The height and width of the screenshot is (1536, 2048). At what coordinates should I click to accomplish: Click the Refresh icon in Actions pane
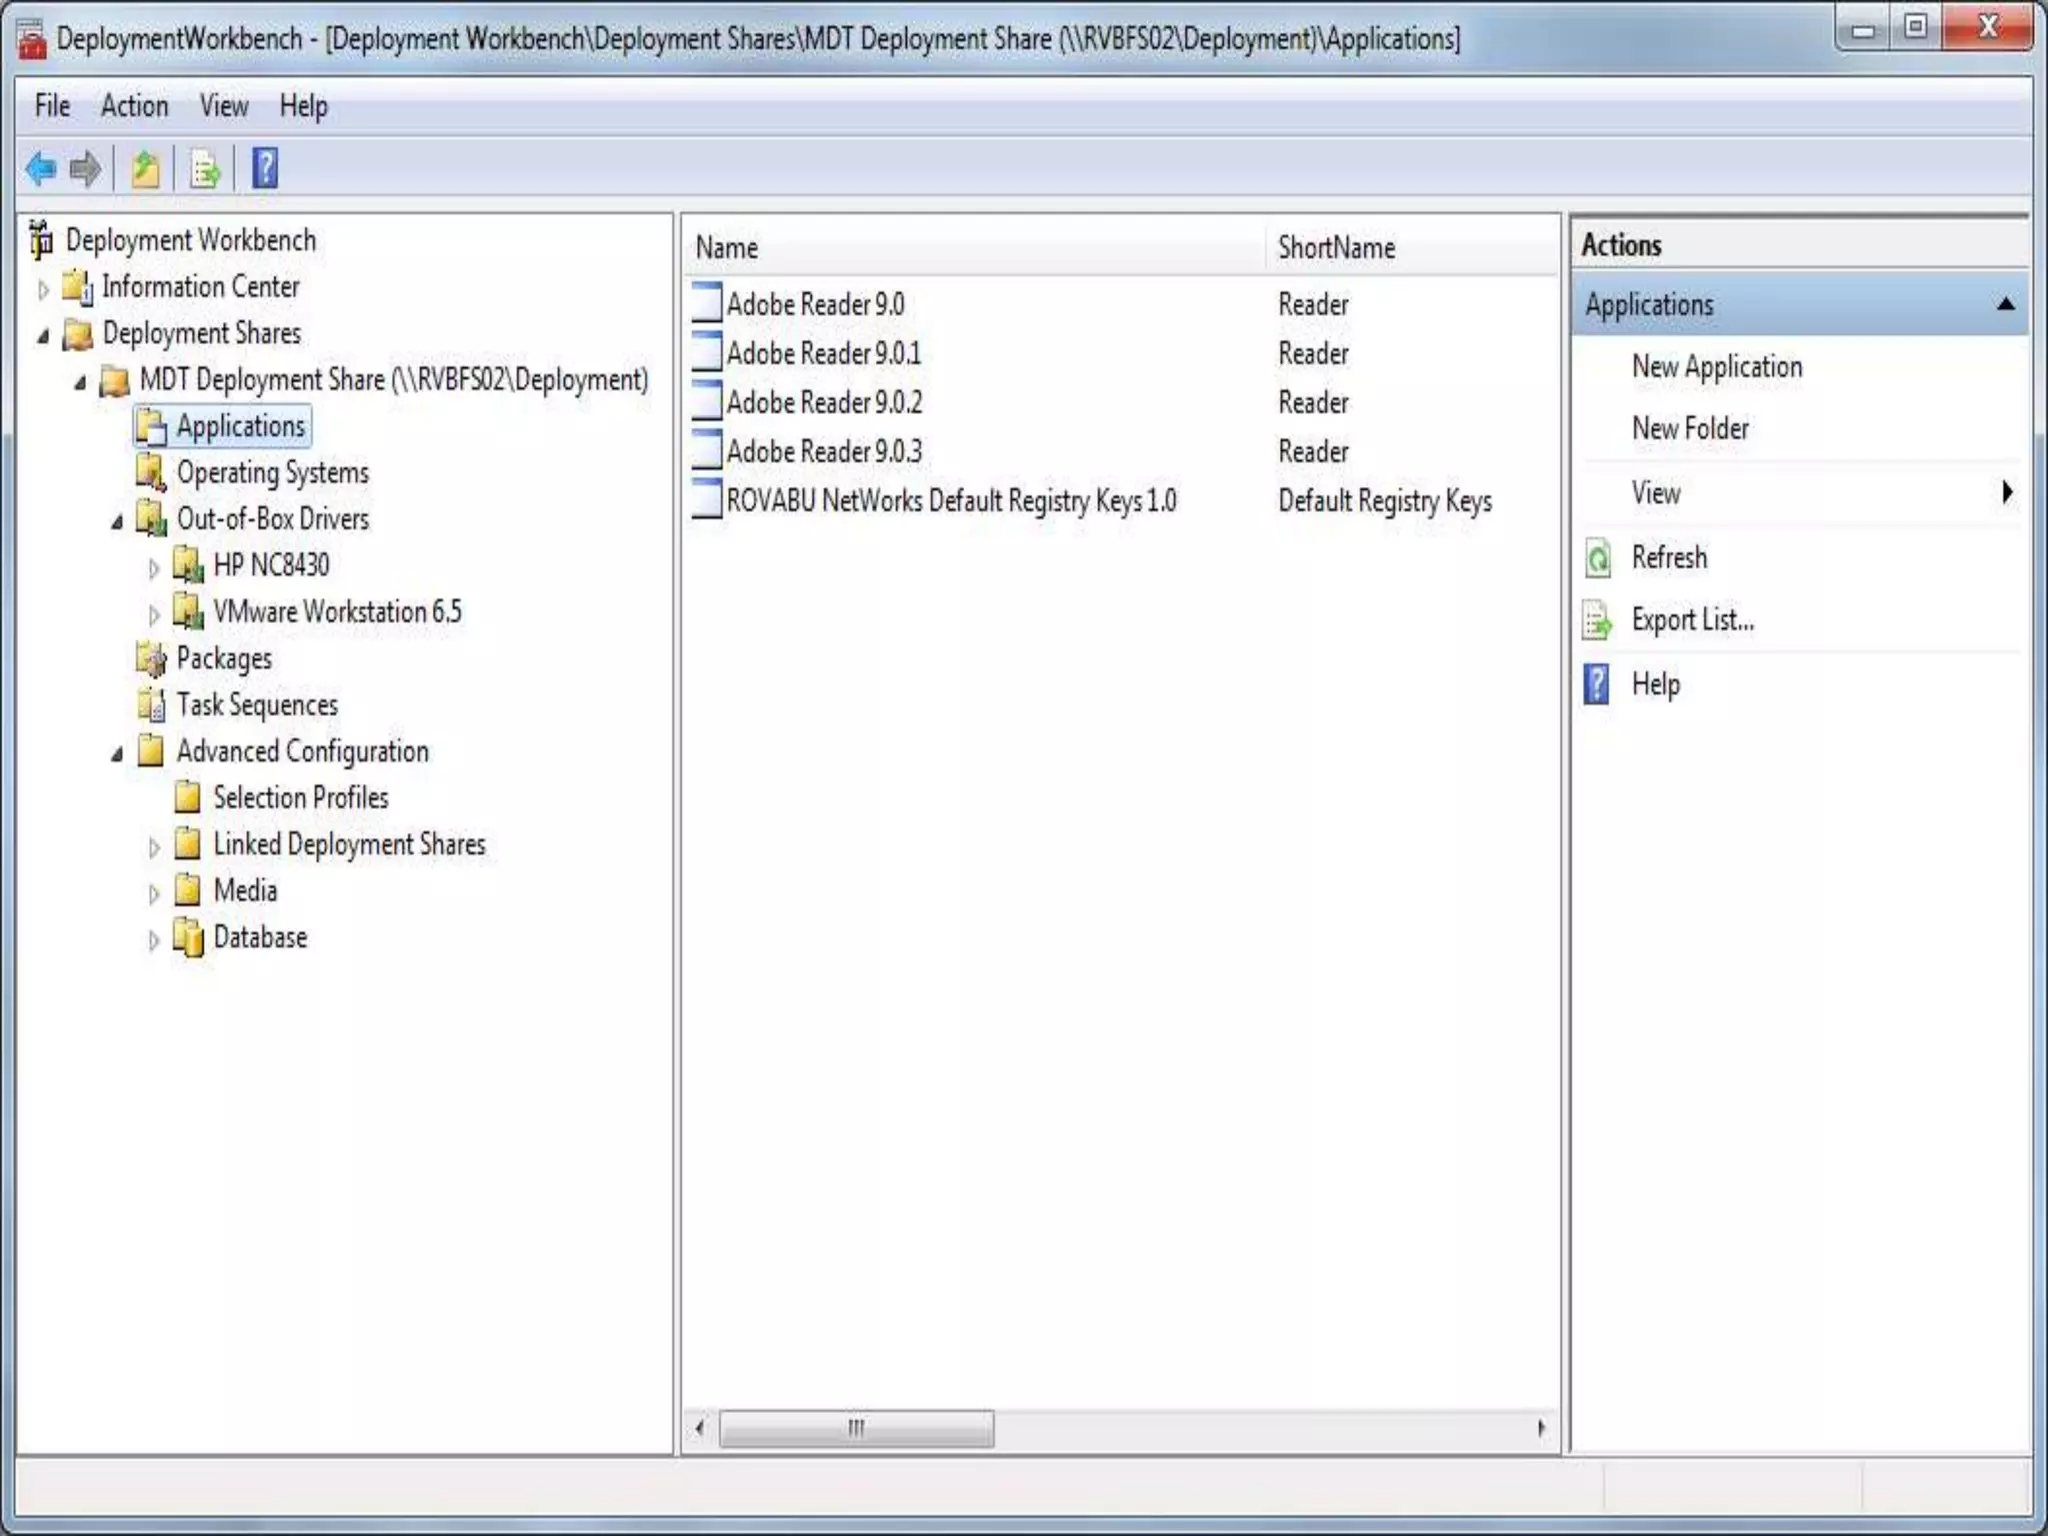(x=1598, y=558)
